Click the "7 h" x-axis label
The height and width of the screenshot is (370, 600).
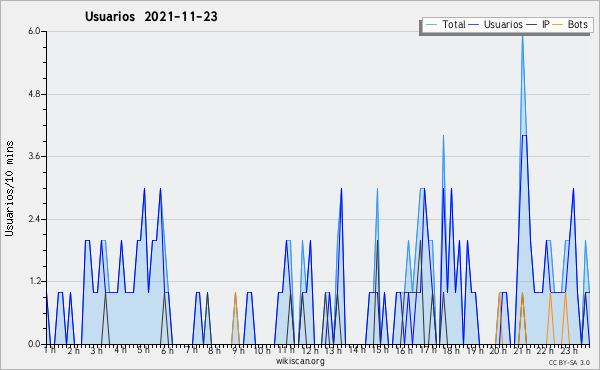(191, 350)
